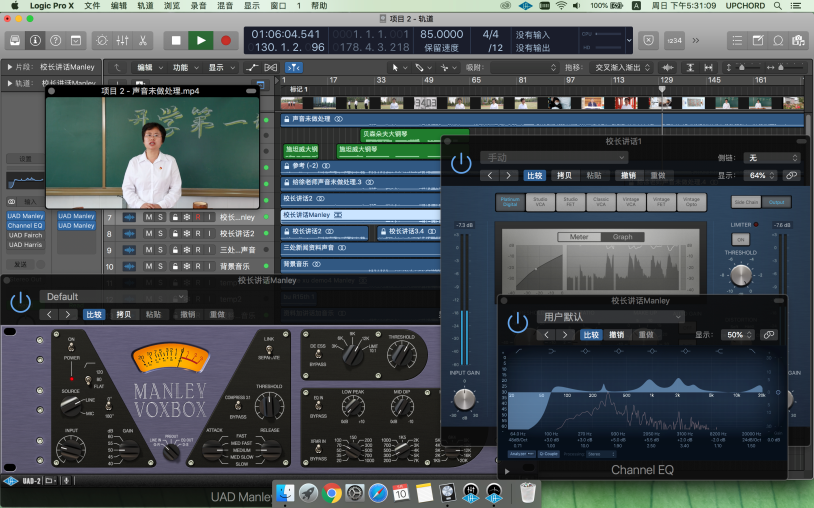Toggle power button of Manley VOXBOX plugin
The width and height of the screenshot is (814, 508).
point(21,302)
